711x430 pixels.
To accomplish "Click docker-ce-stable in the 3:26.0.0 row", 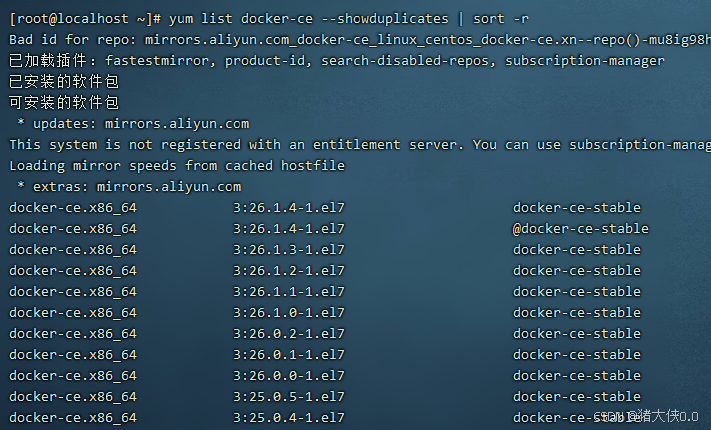I will click(577, 376).
